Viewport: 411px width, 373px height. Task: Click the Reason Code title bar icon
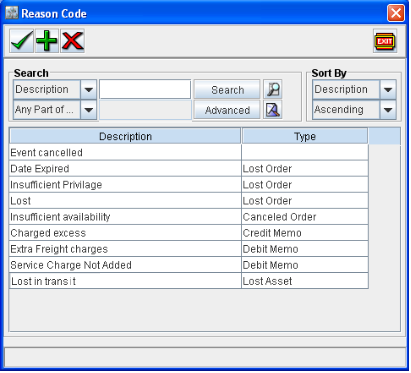12,13
